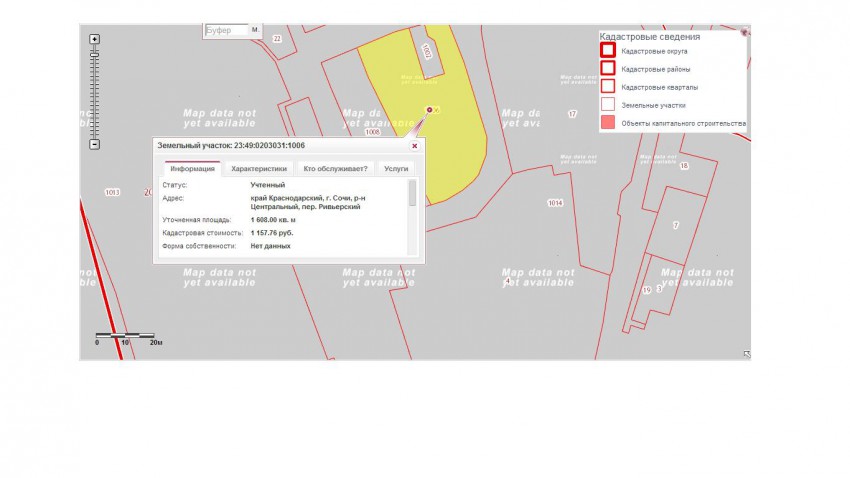Screen dimensions: 850x478
Task: Close the Земельный участок info popup
Action: tap(414, 146)
